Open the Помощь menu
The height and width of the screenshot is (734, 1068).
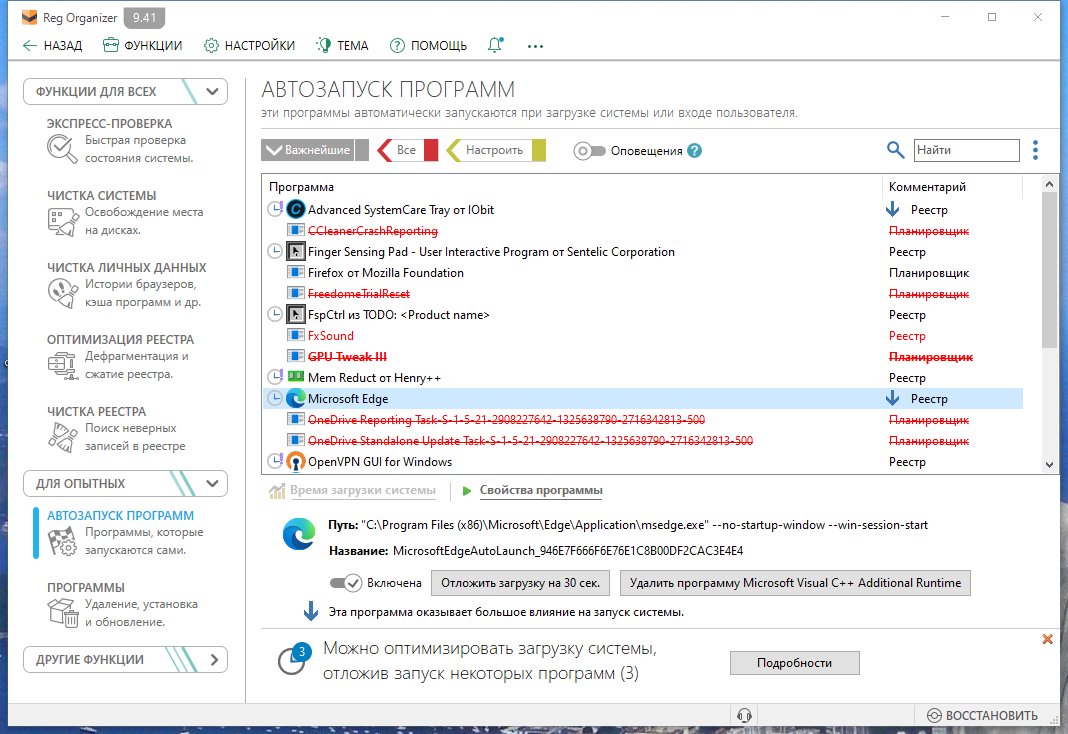(428, 46)
